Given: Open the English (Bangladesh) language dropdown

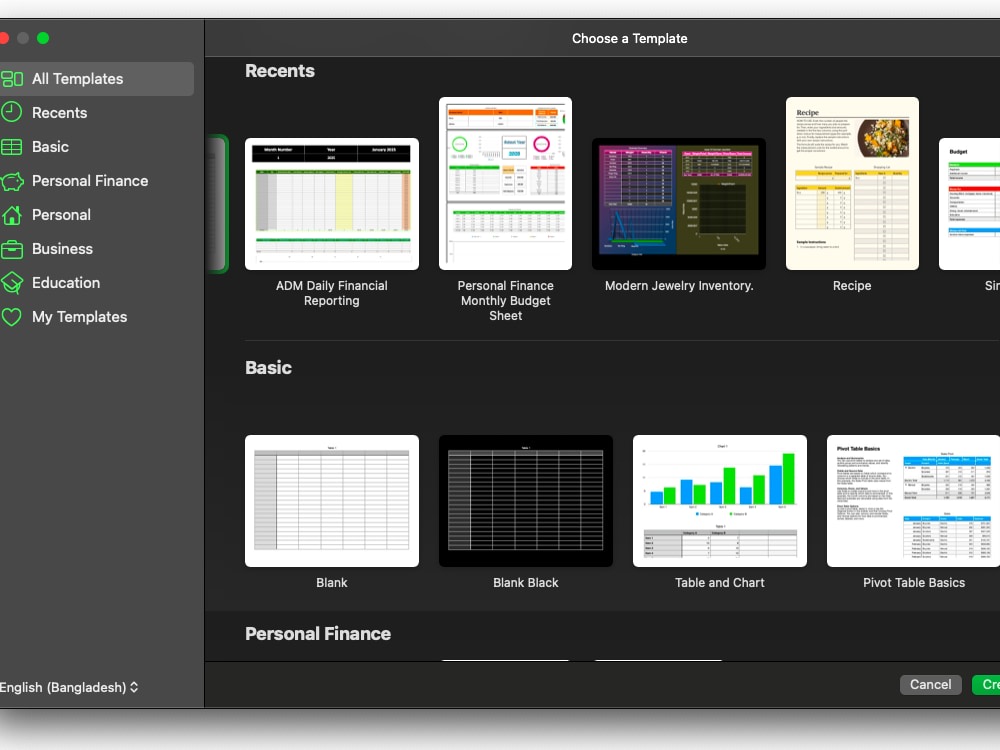Looking at the screenshot, I should click(x=69, y=688).
